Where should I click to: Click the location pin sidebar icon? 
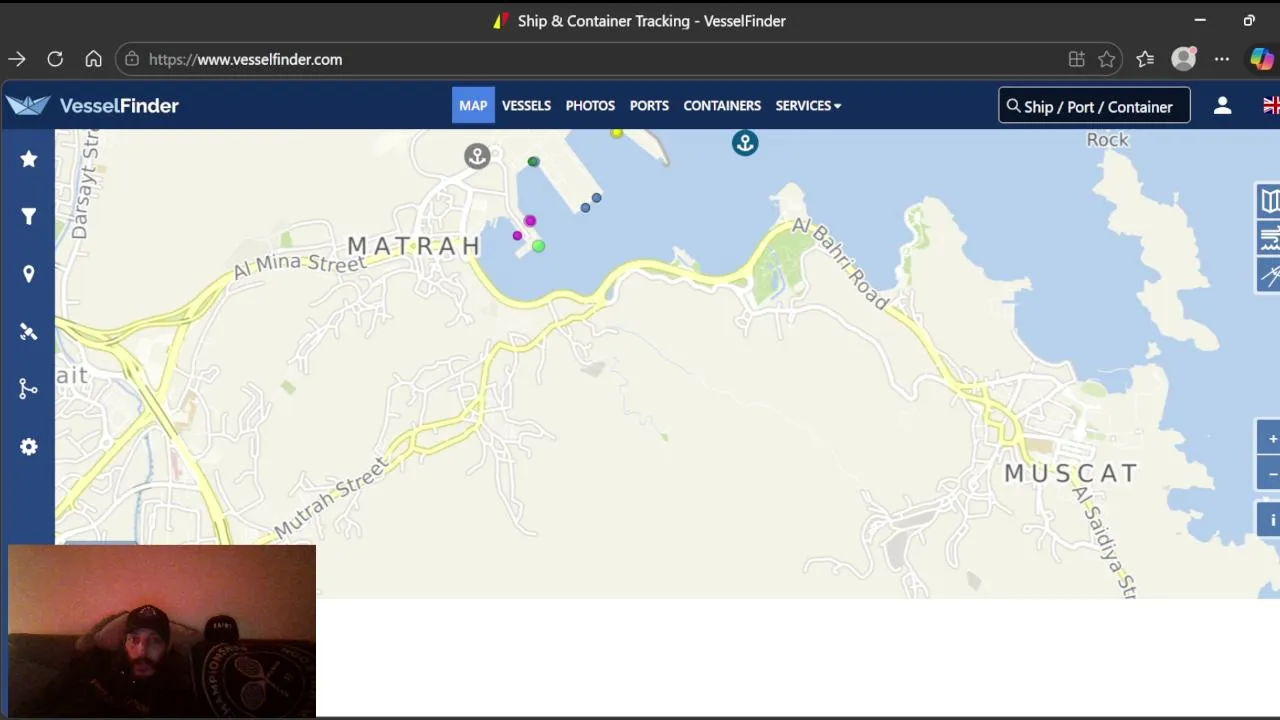point(29,274)
